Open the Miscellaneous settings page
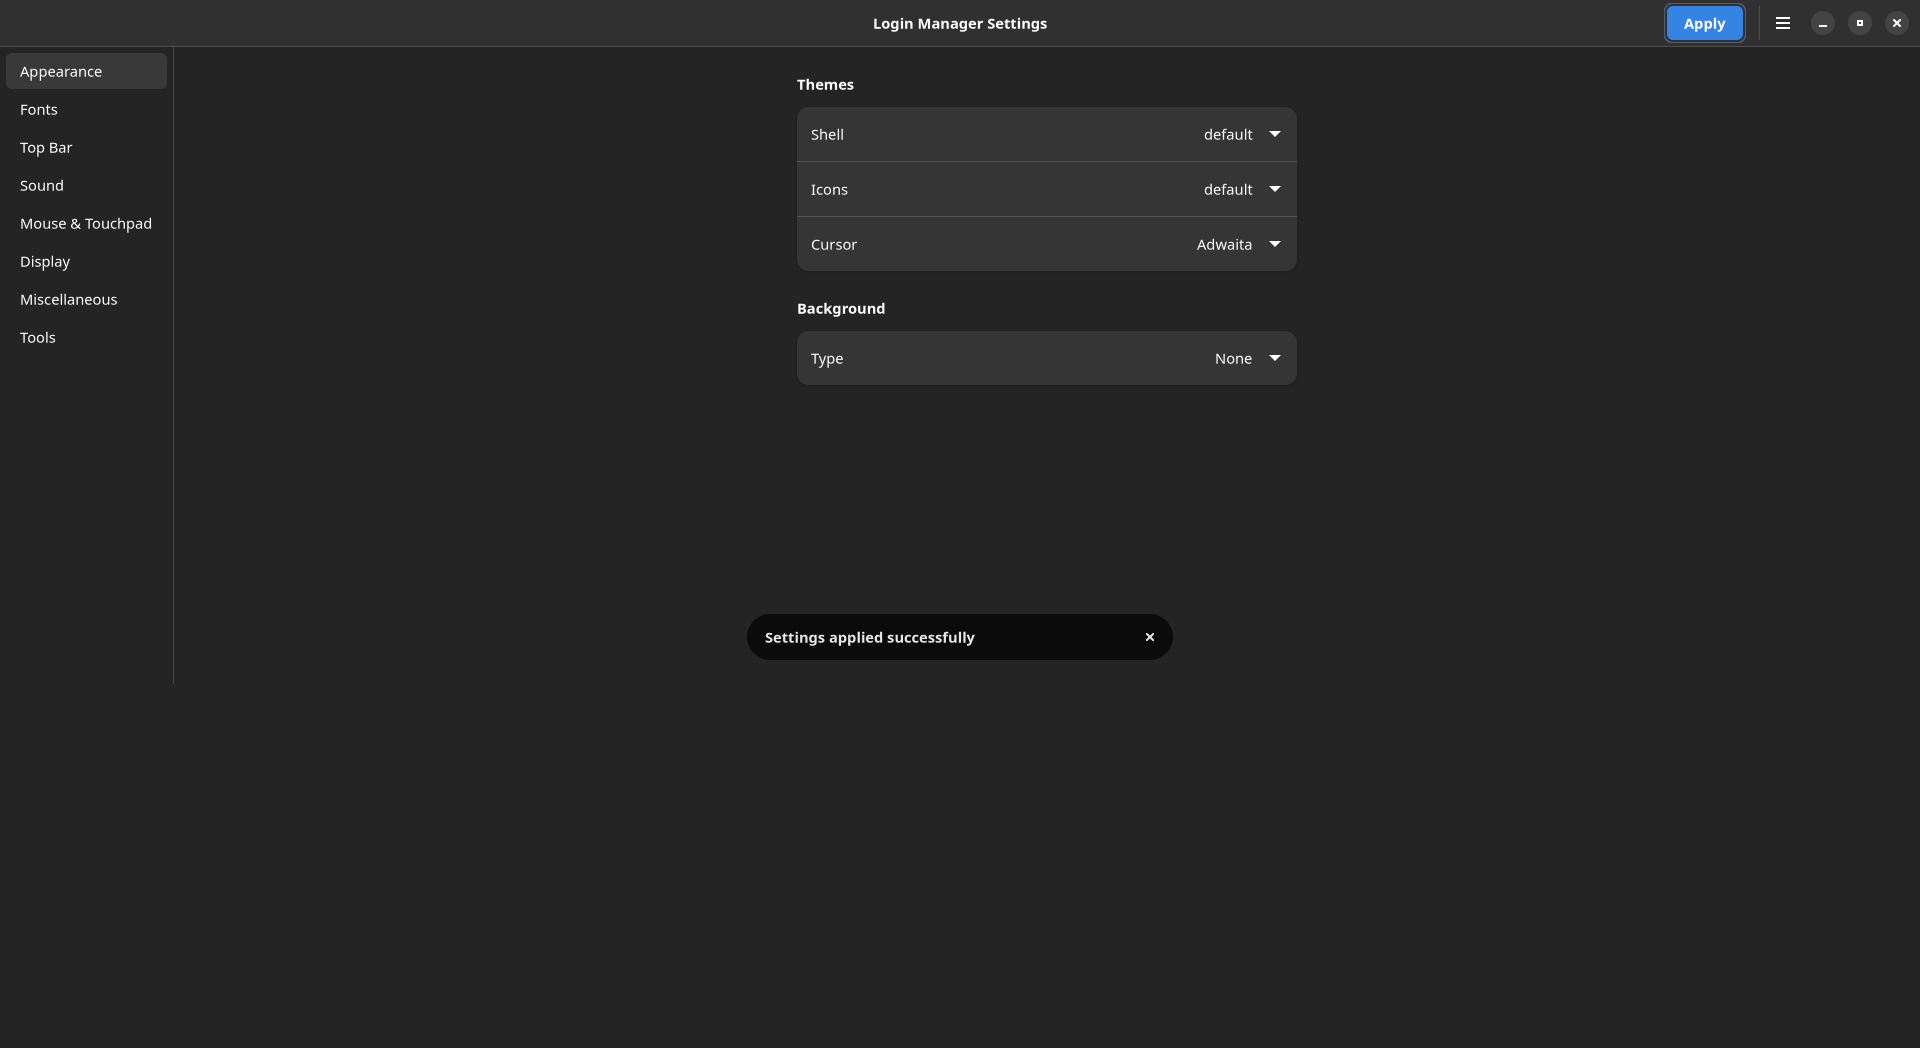This screenshot has width=1920, height=1048. (86, 299)
